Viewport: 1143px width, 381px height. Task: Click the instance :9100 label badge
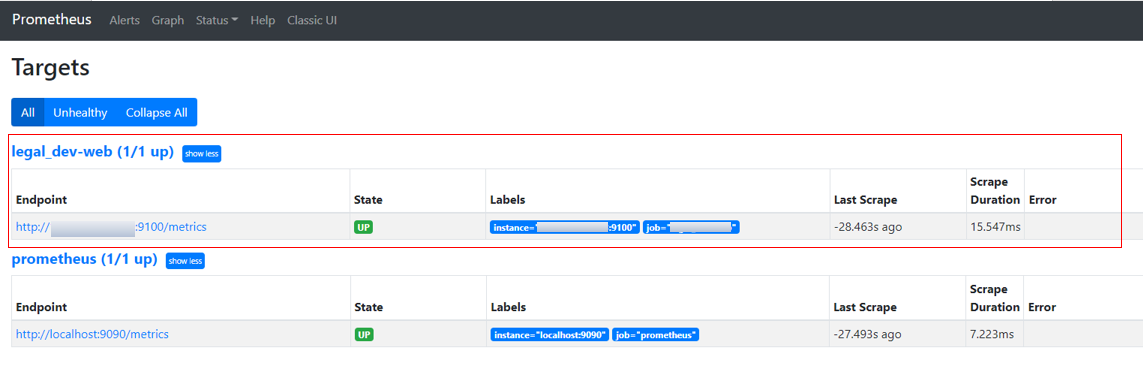565,227
